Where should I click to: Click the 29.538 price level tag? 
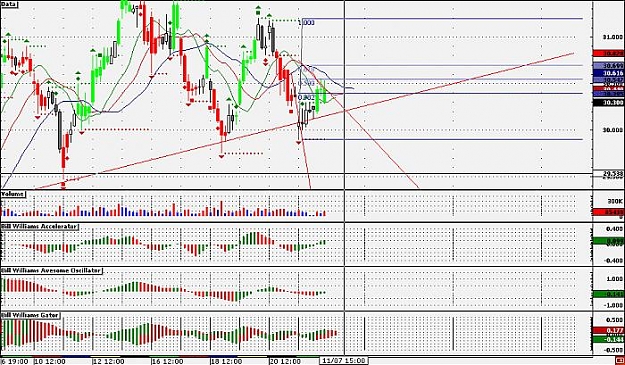click(609, 174)
